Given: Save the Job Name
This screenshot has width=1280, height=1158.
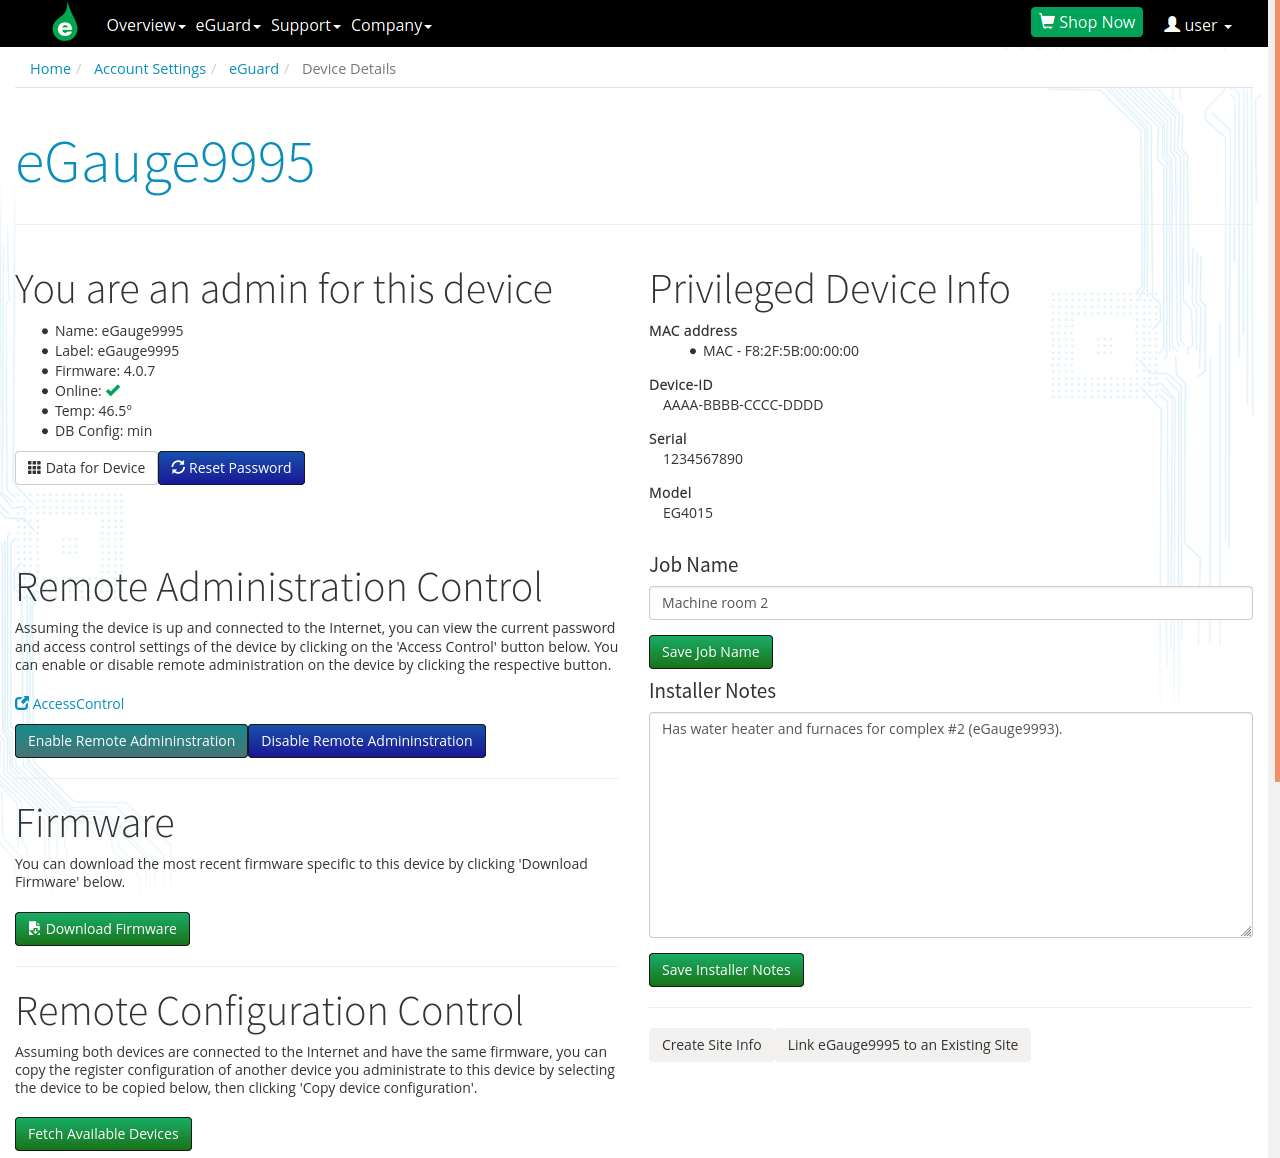Looking at the screenshot, I should (711, 652).
